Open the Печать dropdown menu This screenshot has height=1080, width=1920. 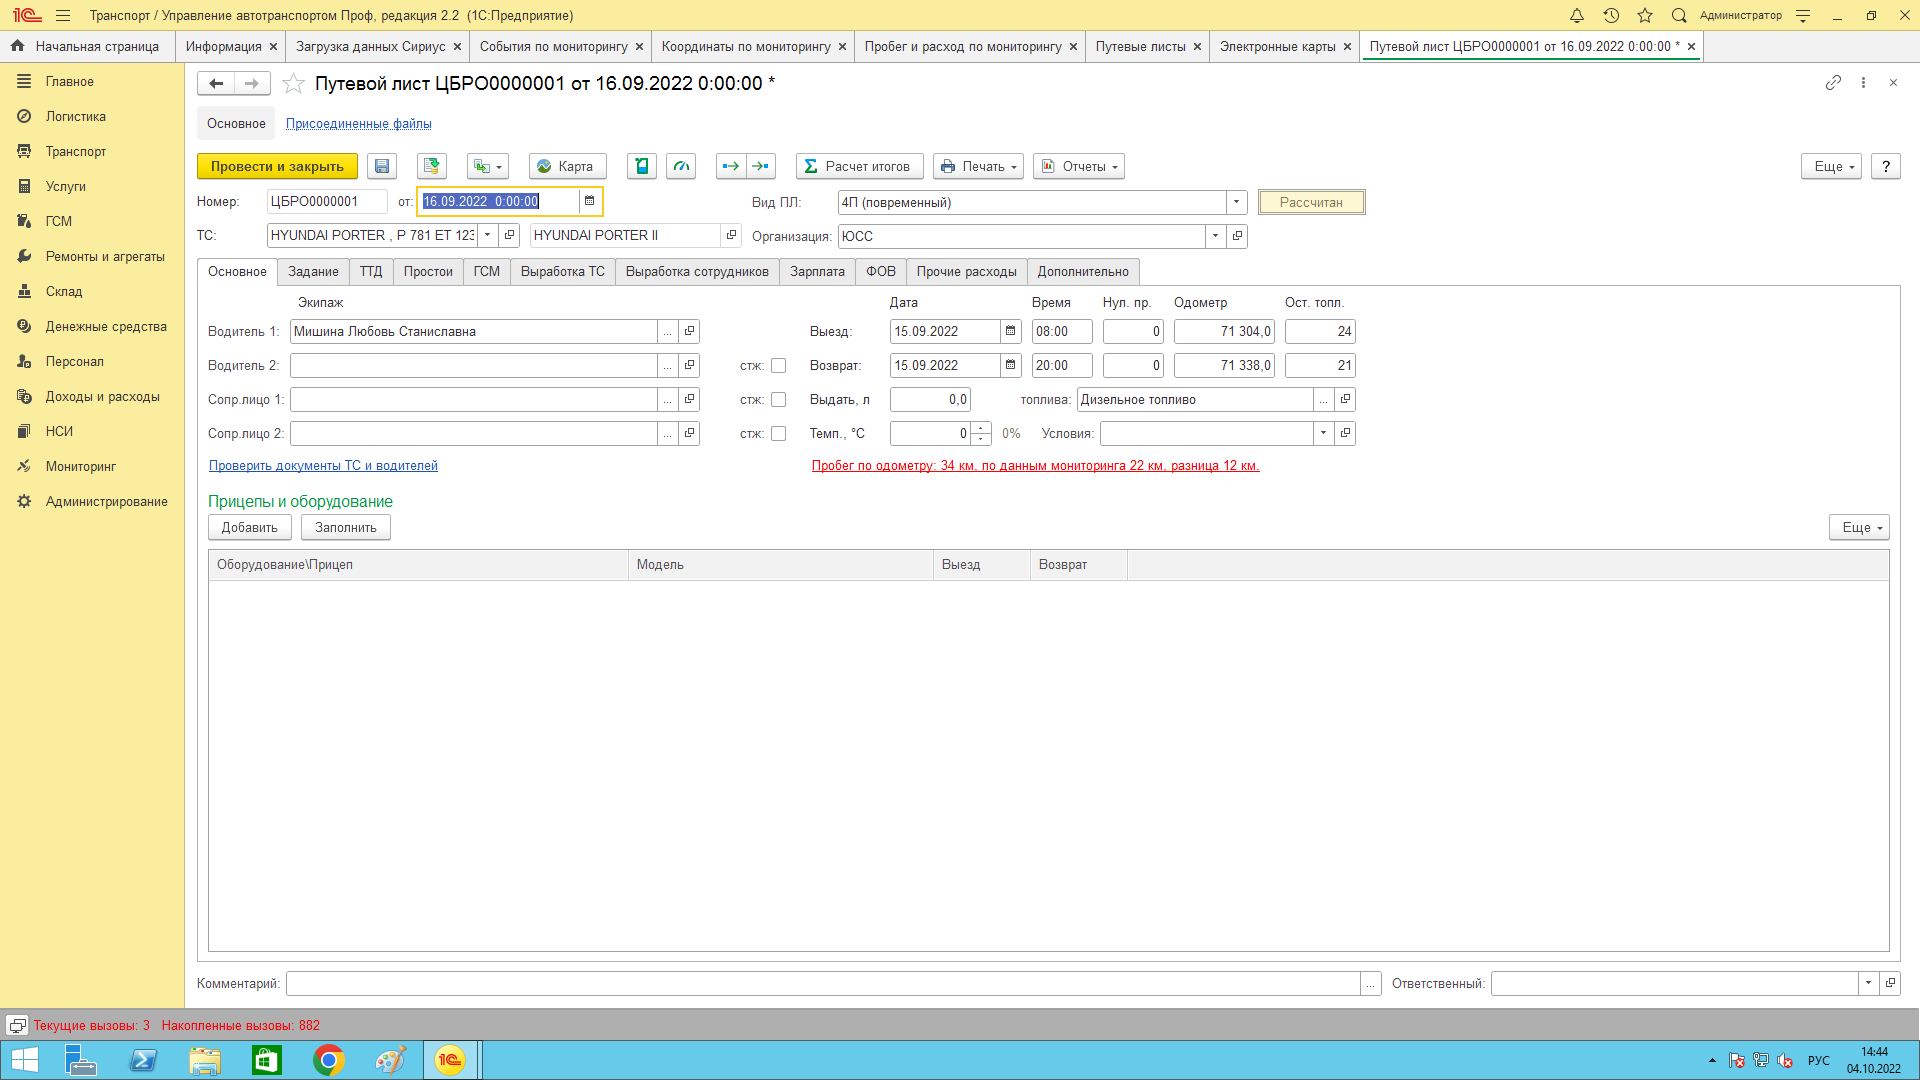(x=978, y=166)
